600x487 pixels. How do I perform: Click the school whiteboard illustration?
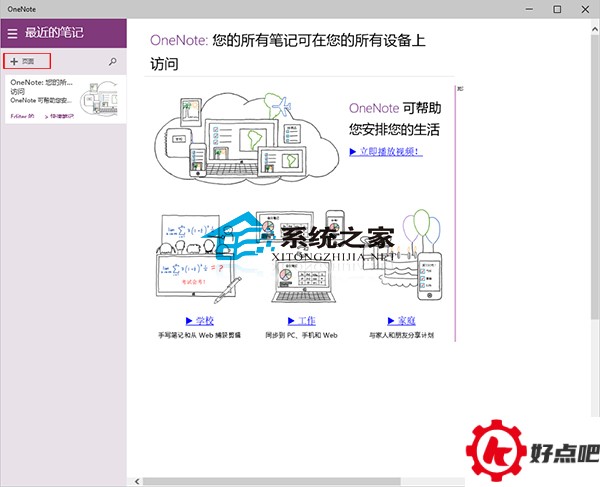click(x=199, y=258)
